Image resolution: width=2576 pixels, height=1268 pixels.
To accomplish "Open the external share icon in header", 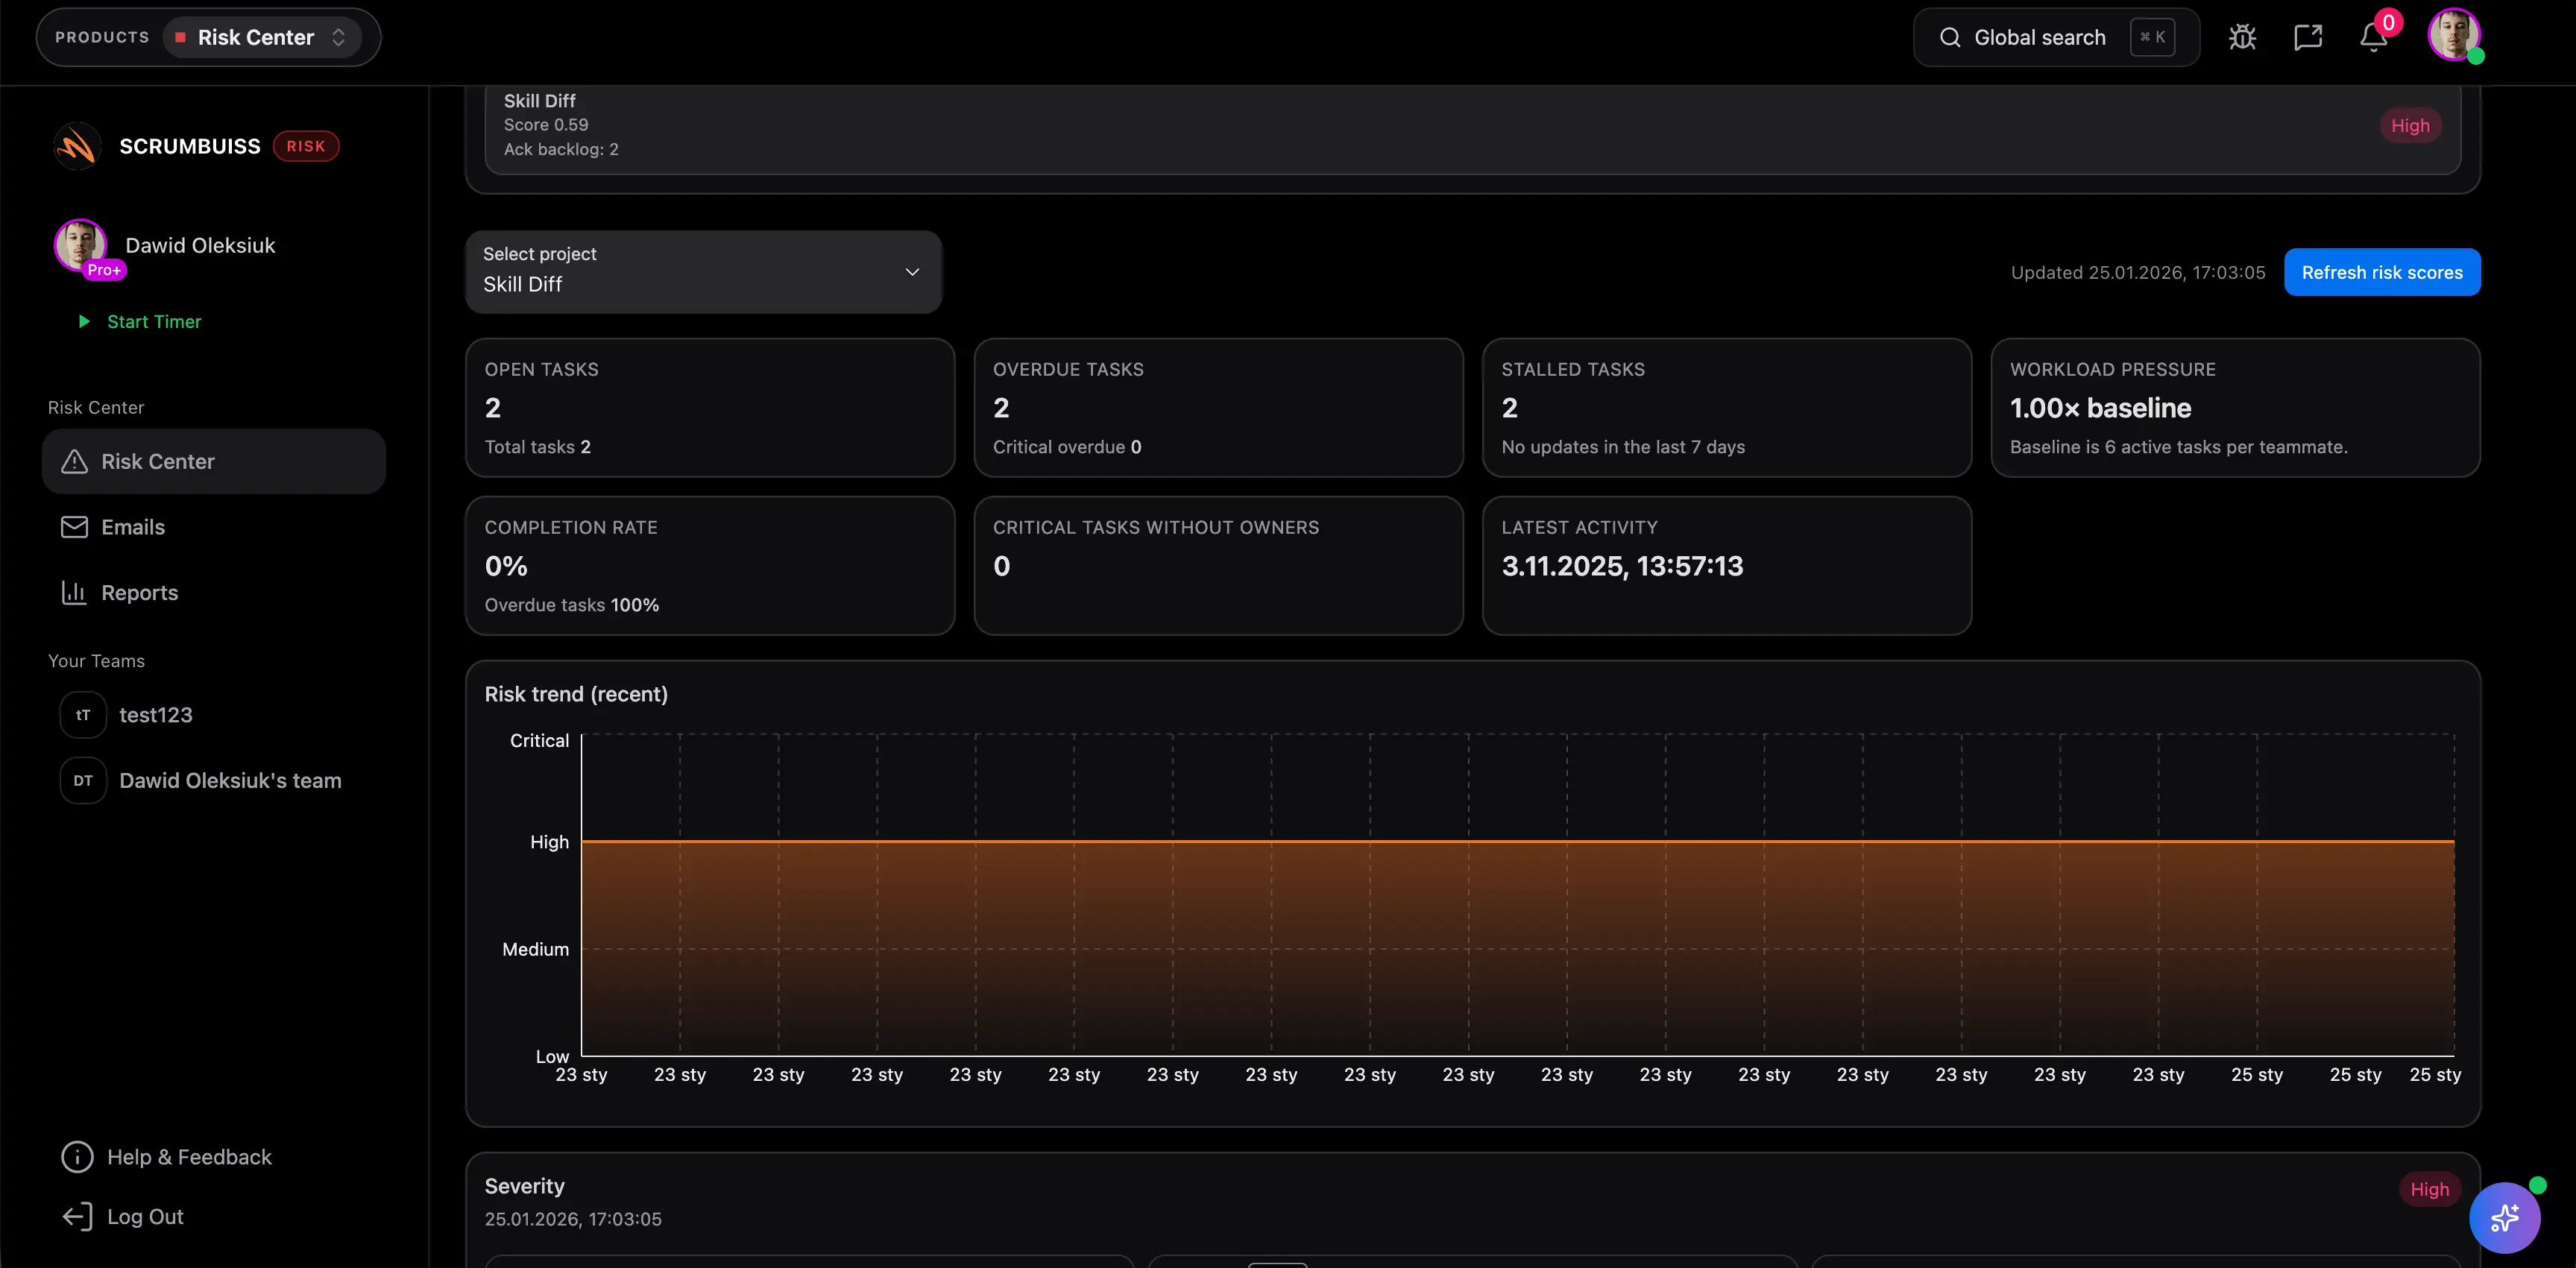I will (2308, 38).
